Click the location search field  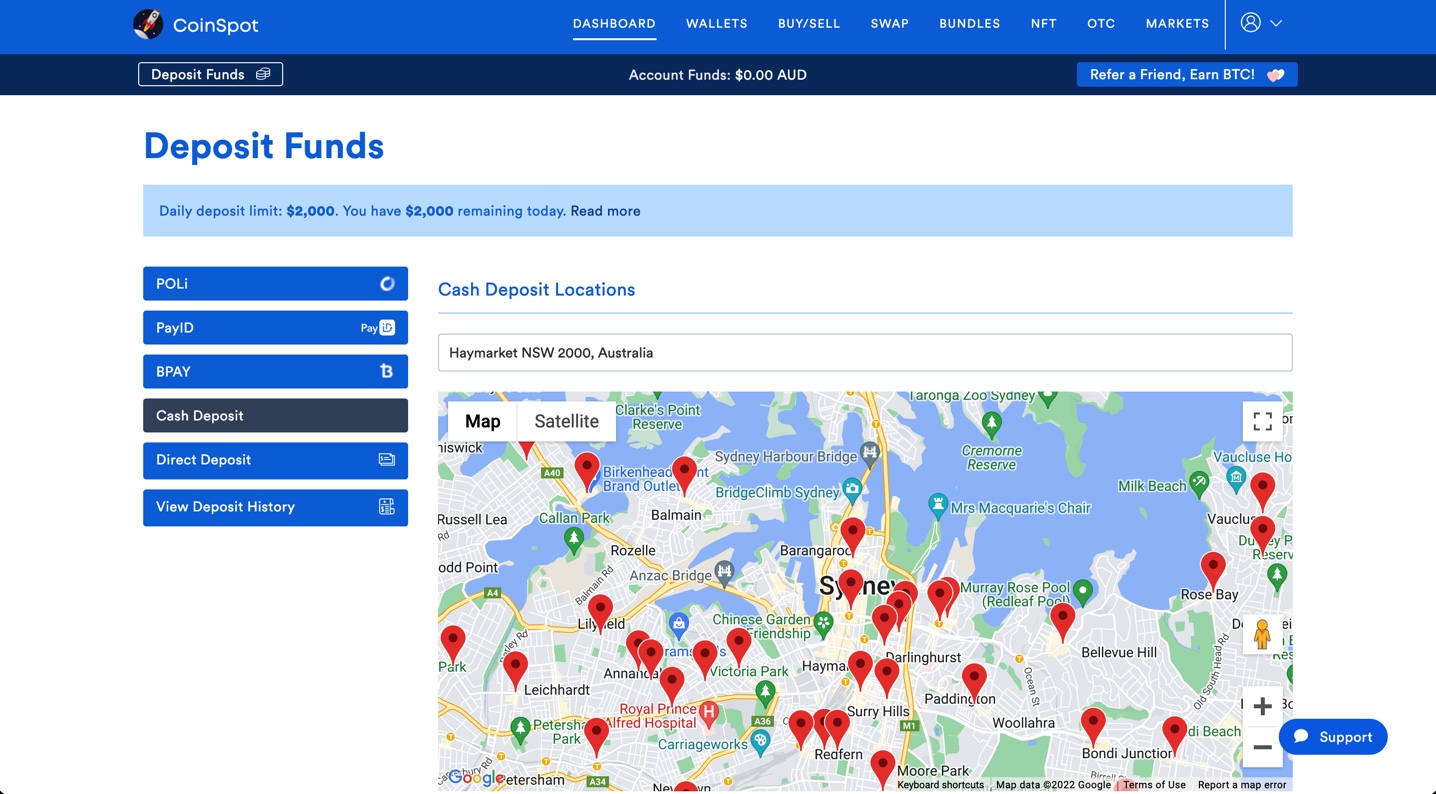pos(865,353)
